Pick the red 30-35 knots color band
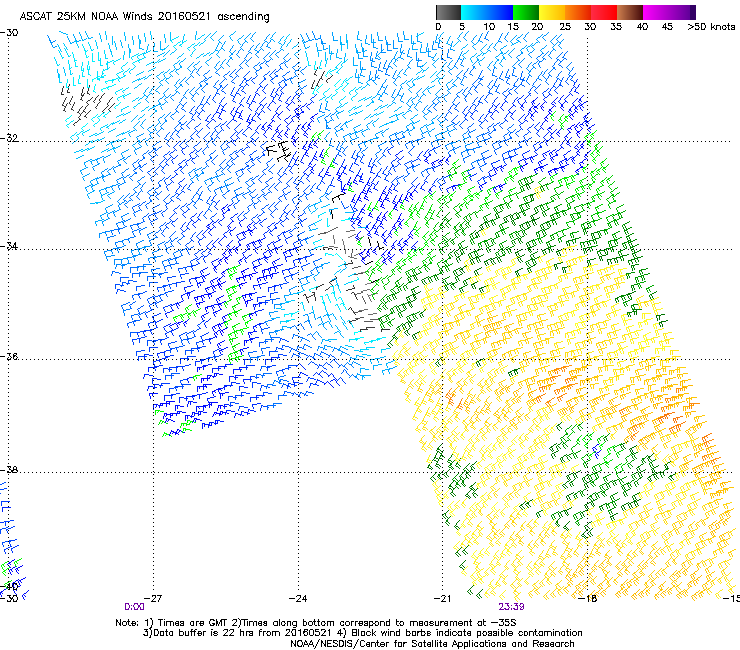Screen dimensions: 740x650 (x=604, y=12)
